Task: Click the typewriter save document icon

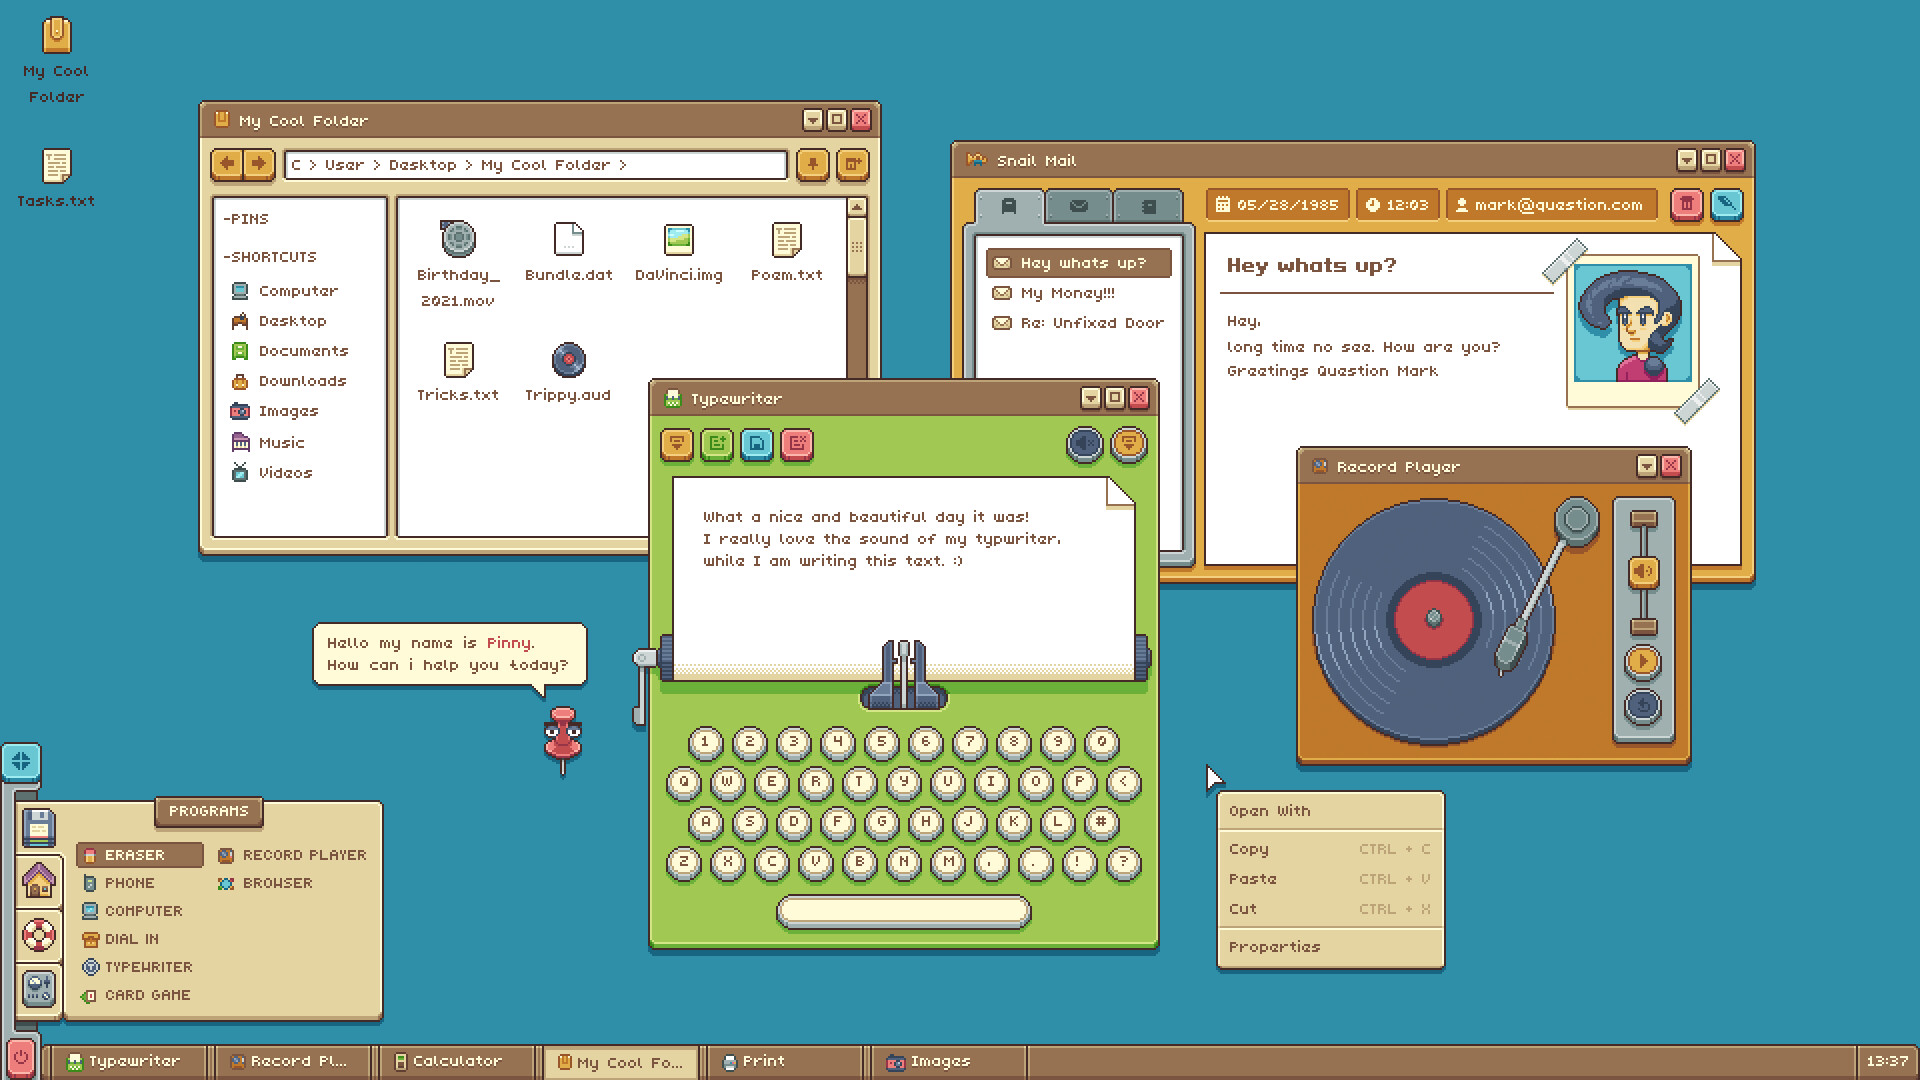Action: coord(757,444)
